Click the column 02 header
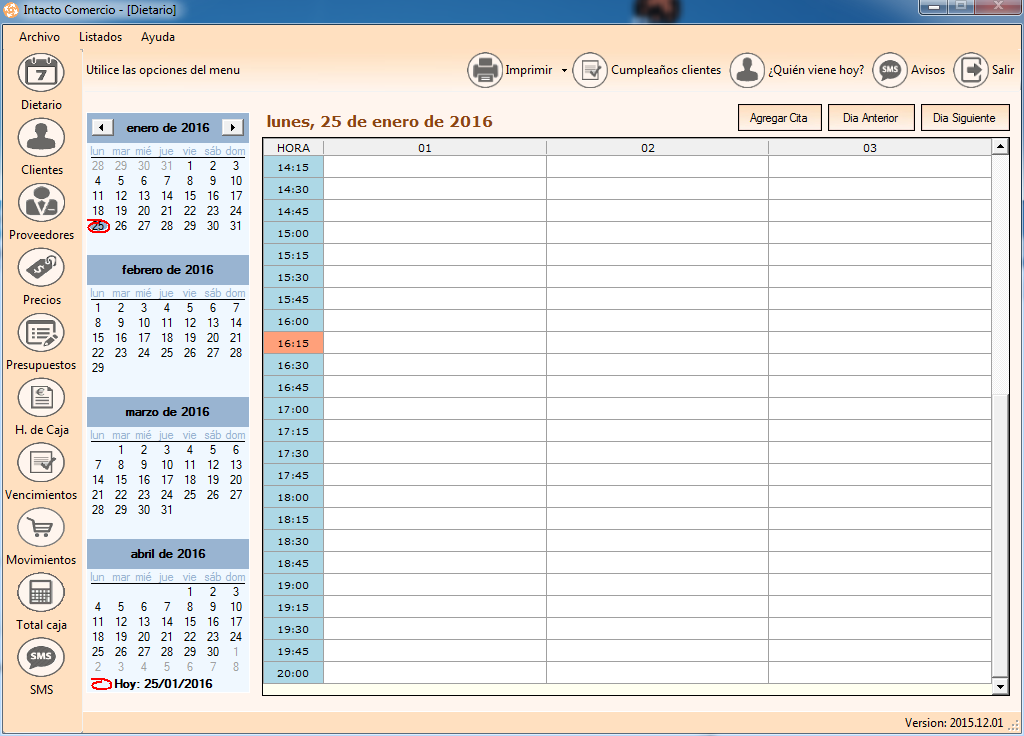1024x736 pixels. click(x=658, y=148)
